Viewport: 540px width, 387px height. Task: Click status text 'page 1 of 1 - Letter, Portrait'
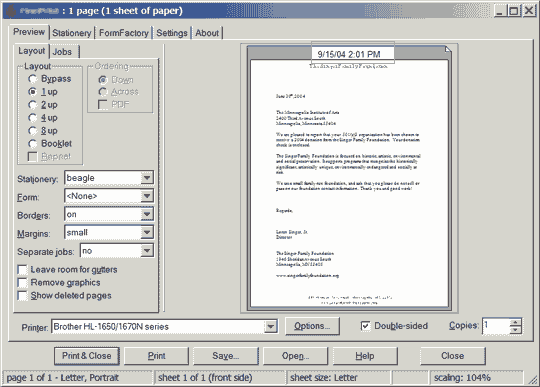point(63,378)
